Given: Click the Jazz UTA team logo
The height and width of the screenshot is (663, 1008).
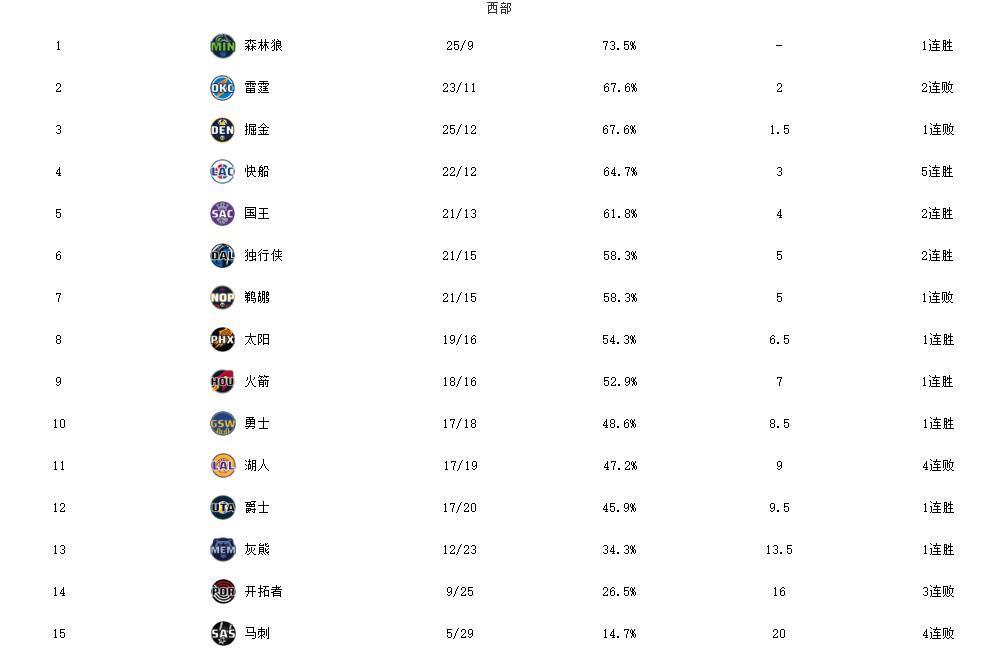Looking at the screenshot, I should [x=222, y=508].
